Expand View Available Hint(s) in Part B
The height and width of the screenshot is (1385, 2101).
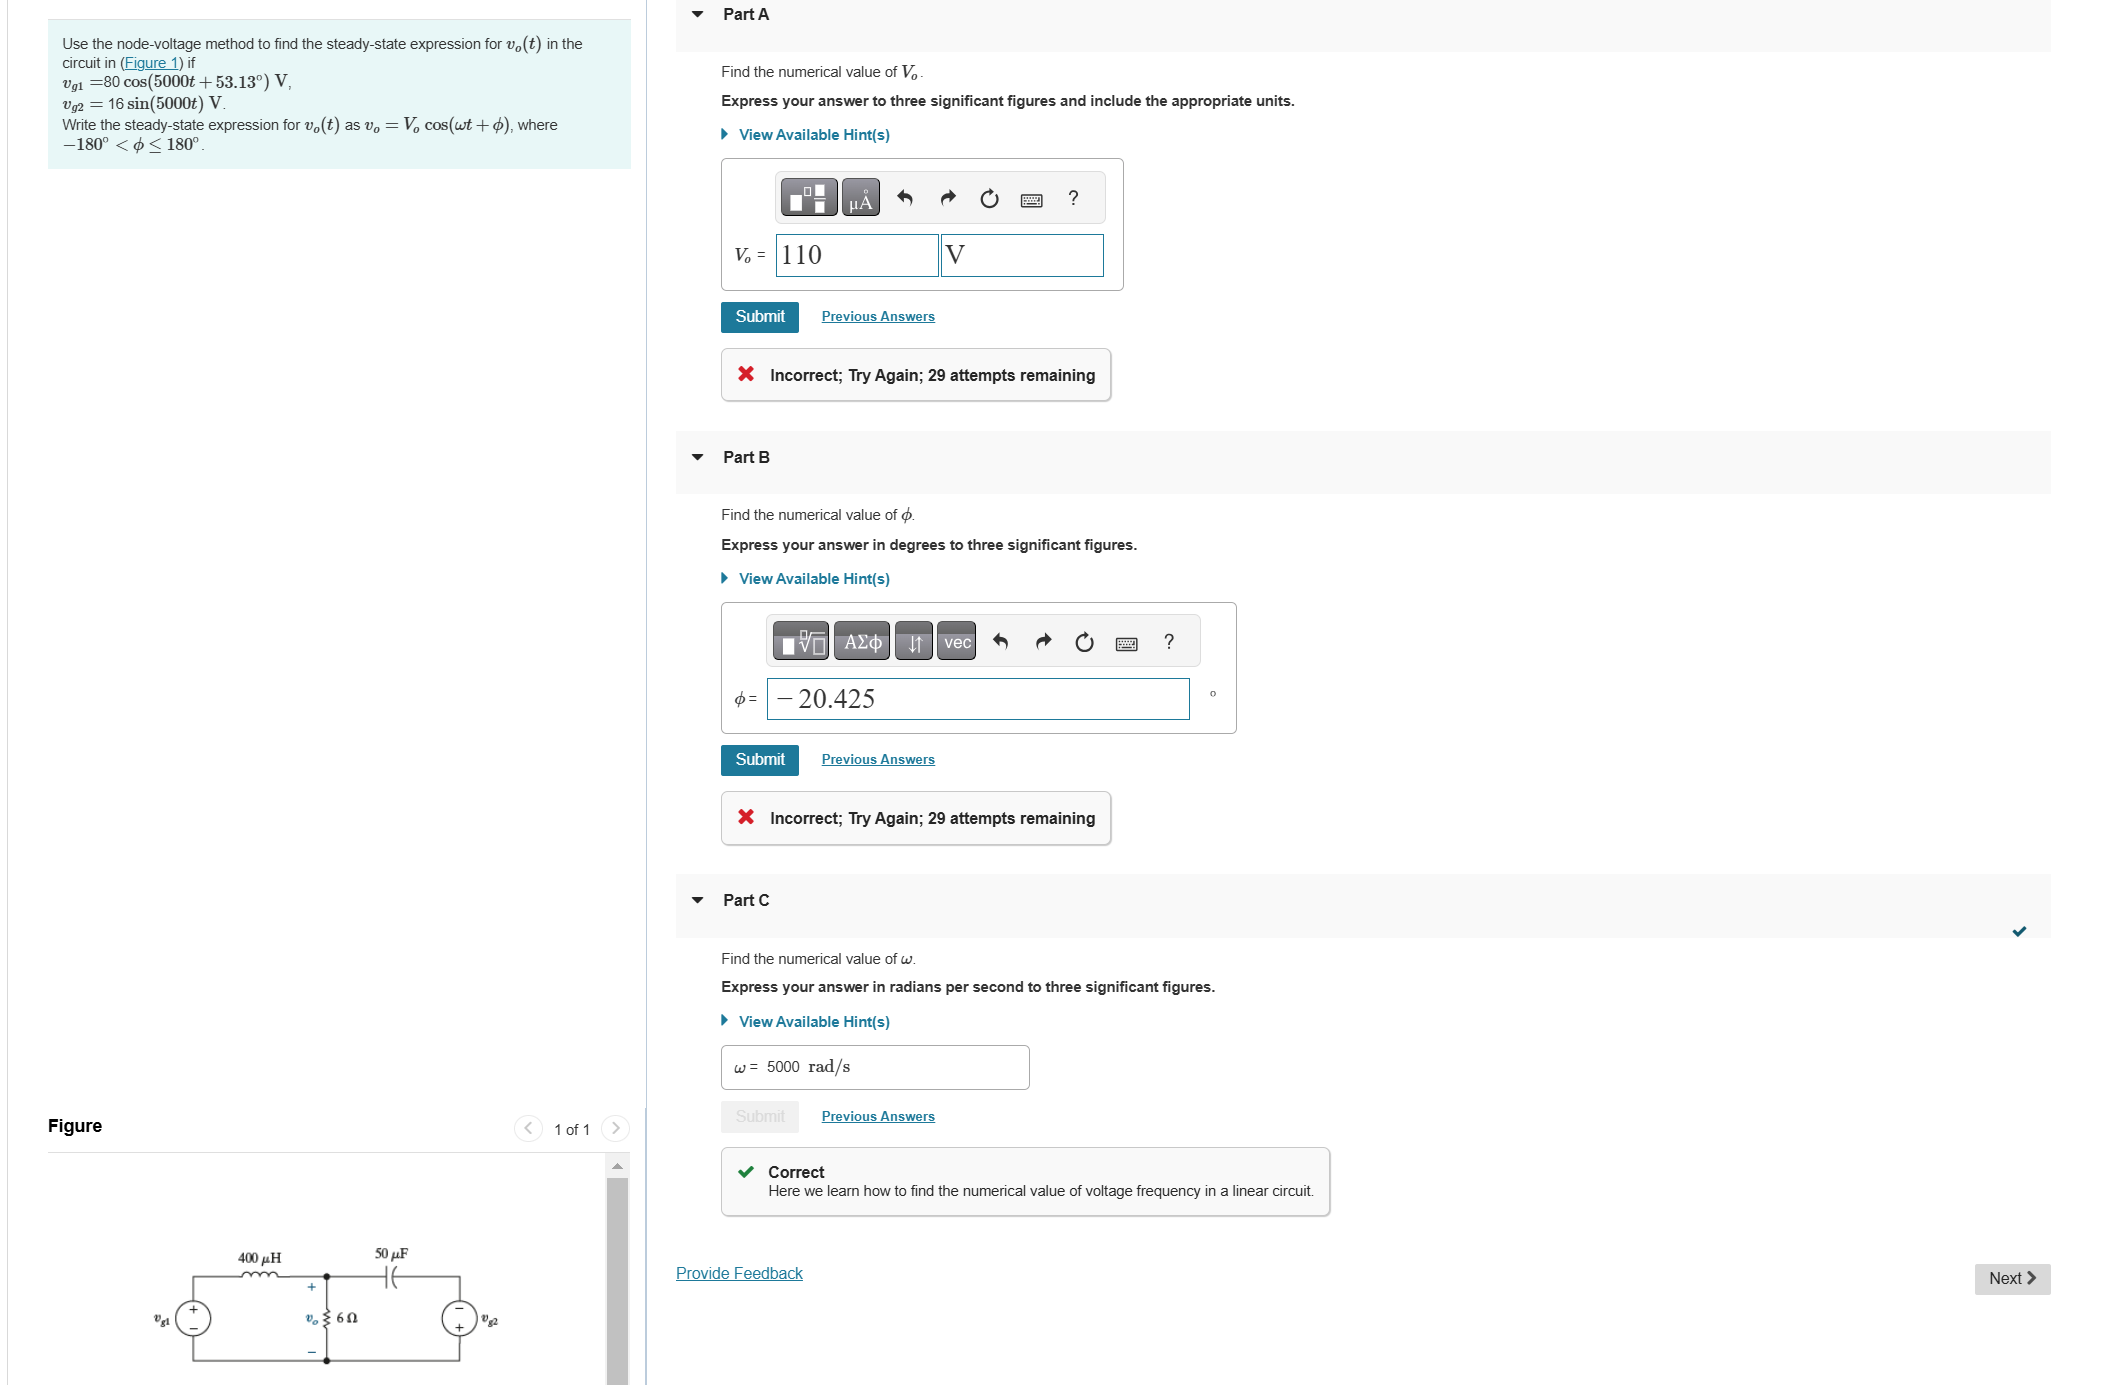(x=812, y=578)
